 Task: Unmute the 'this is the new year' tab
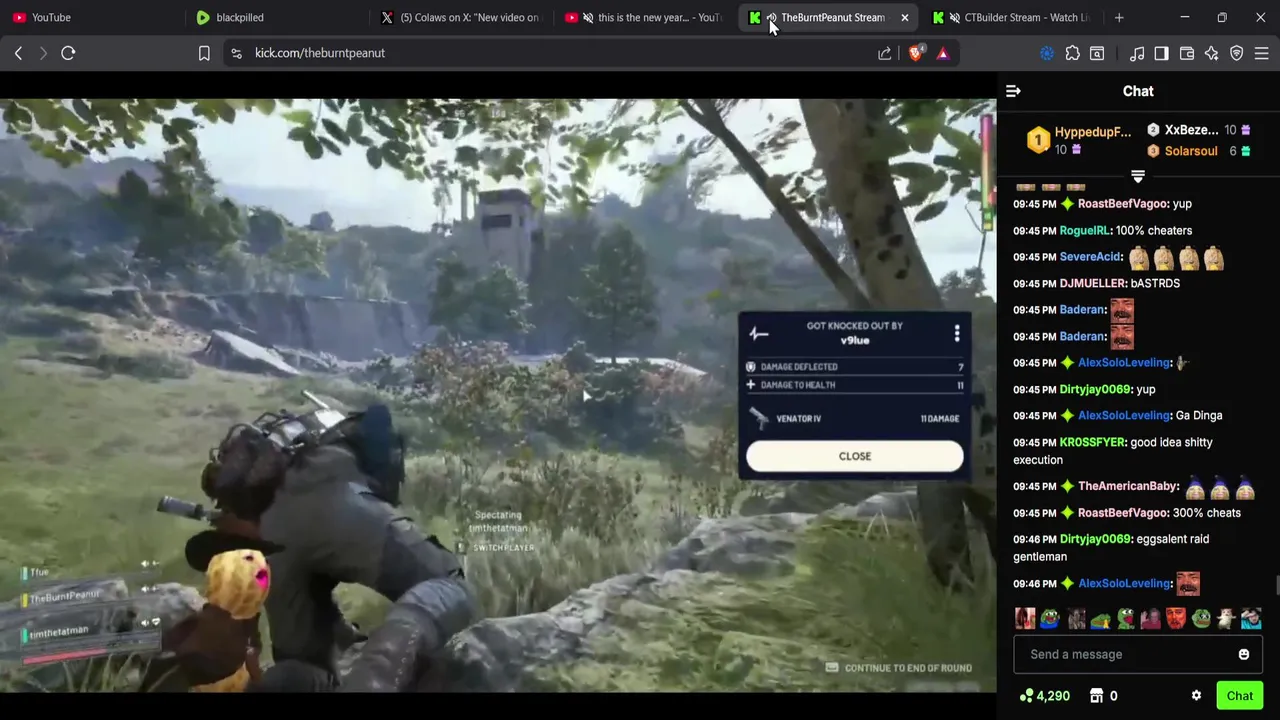click(588, 17)
